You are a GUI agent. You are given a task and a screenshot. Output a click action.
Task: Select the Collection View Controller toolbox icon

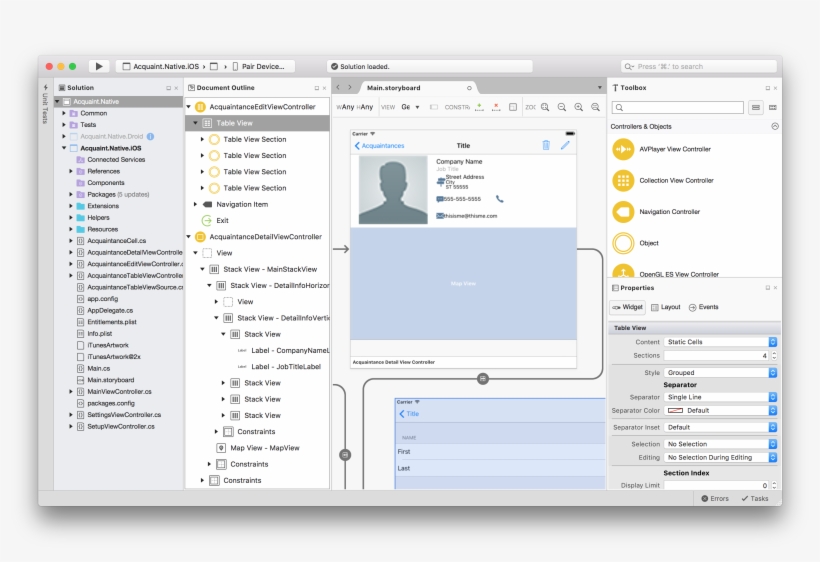623,180
